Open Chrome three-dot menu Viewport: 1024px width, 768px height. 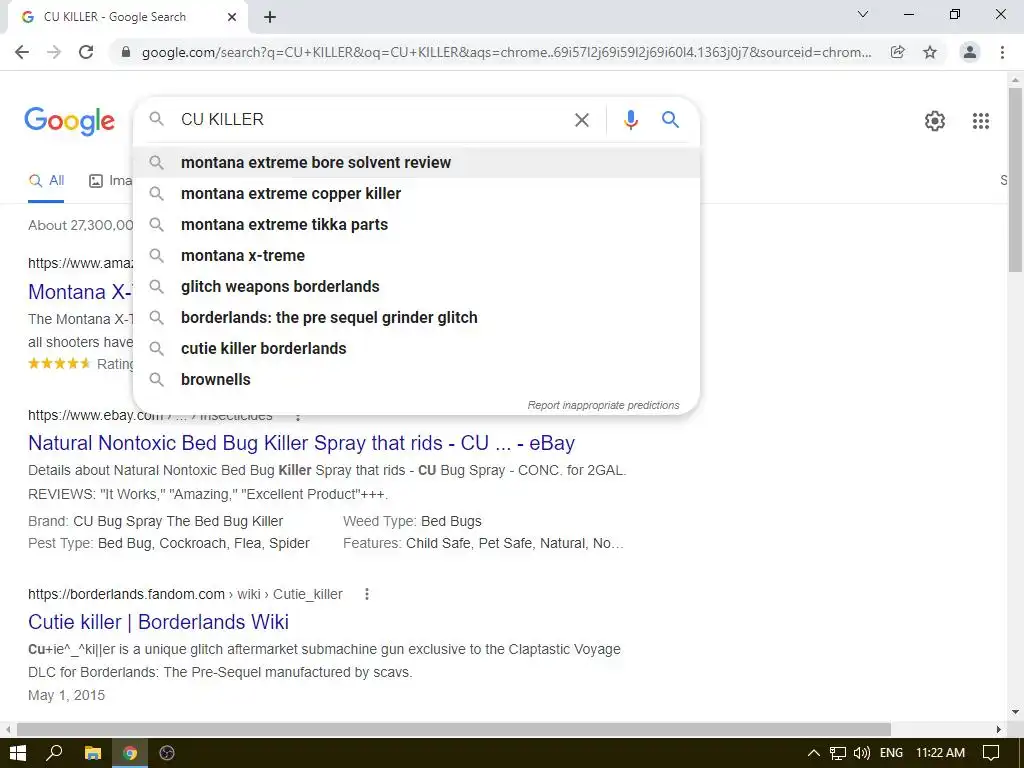1002,52
